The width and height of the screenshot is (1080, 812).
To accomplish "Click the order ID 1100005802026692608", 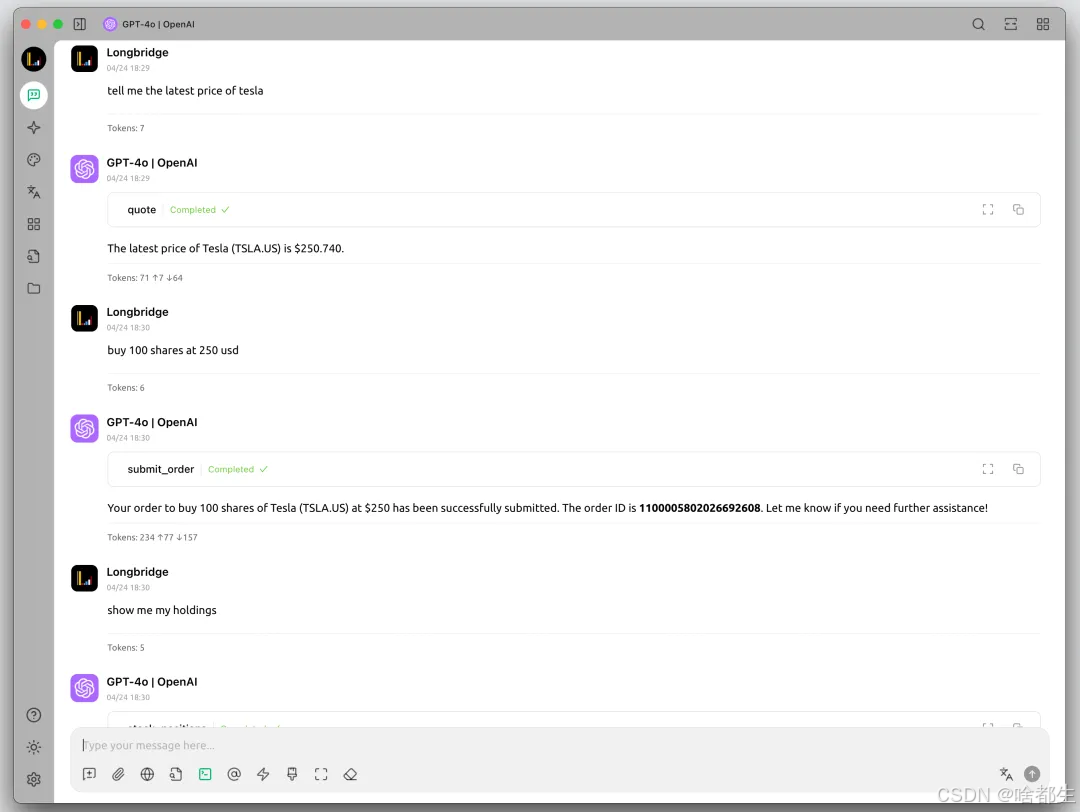I will click(700, 508).
